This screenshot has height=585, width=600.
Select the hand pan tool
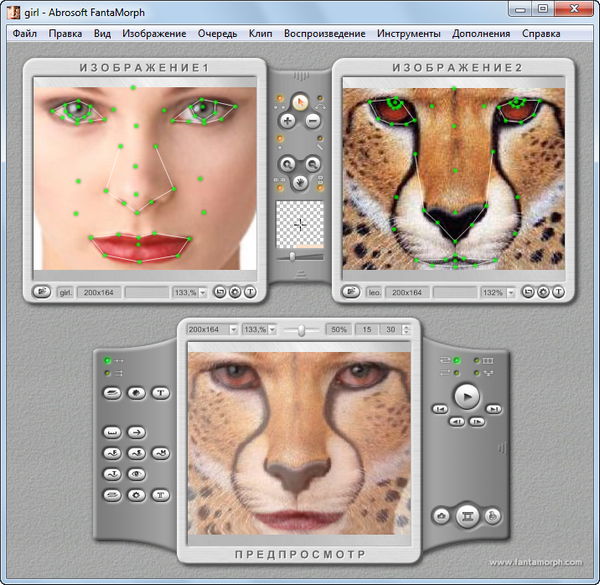tap(300, 183)
